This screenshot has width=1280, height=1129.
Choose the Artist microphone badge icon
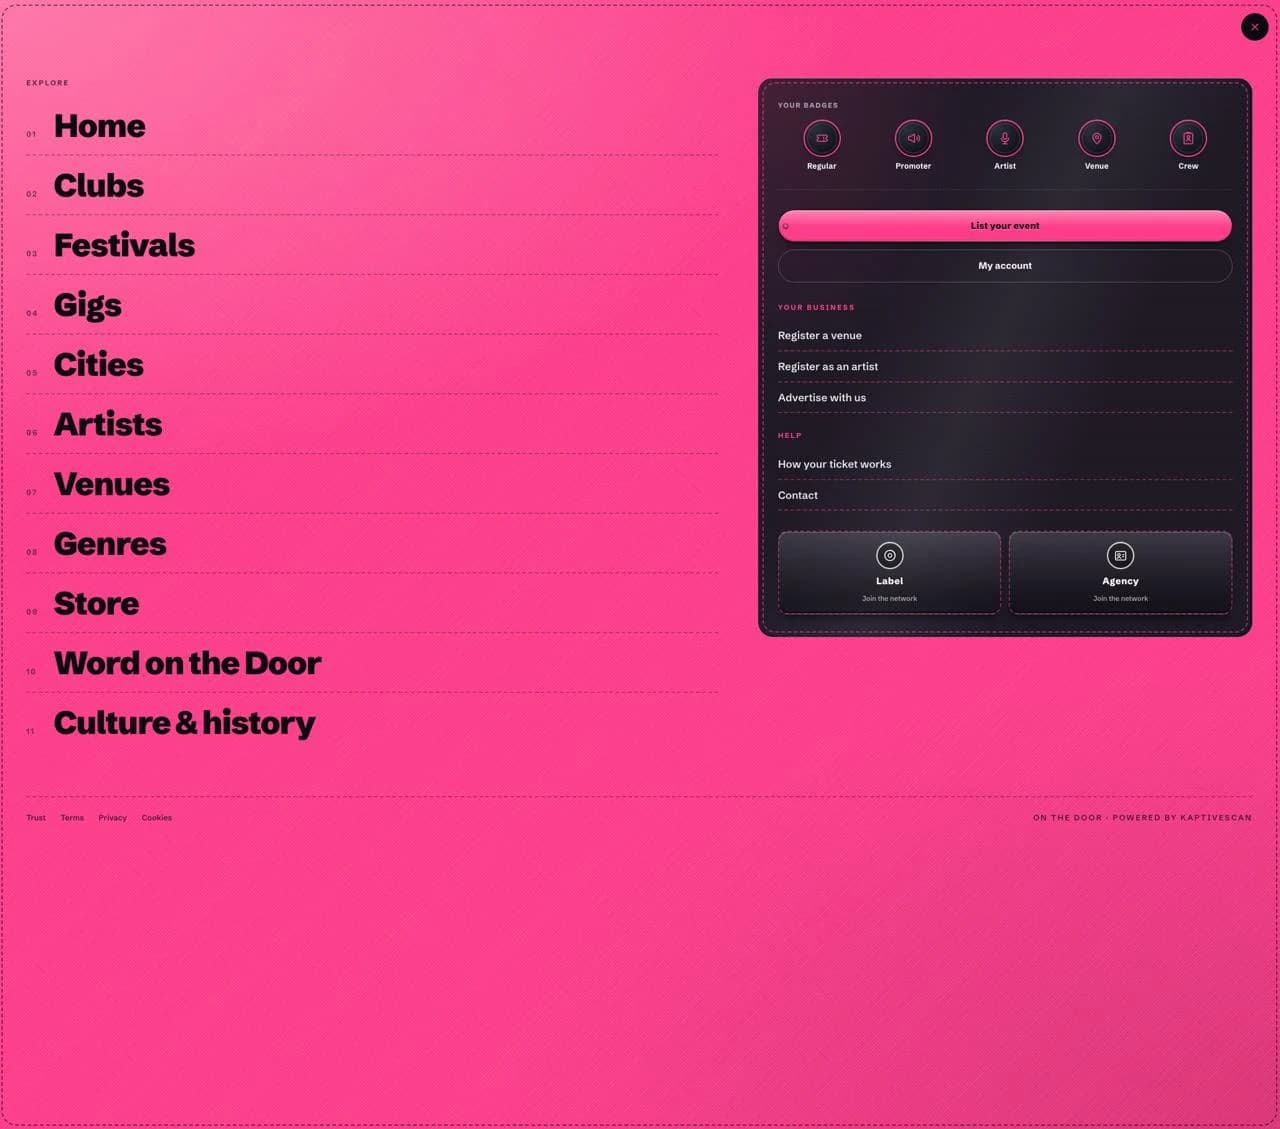pos(1005,138)
